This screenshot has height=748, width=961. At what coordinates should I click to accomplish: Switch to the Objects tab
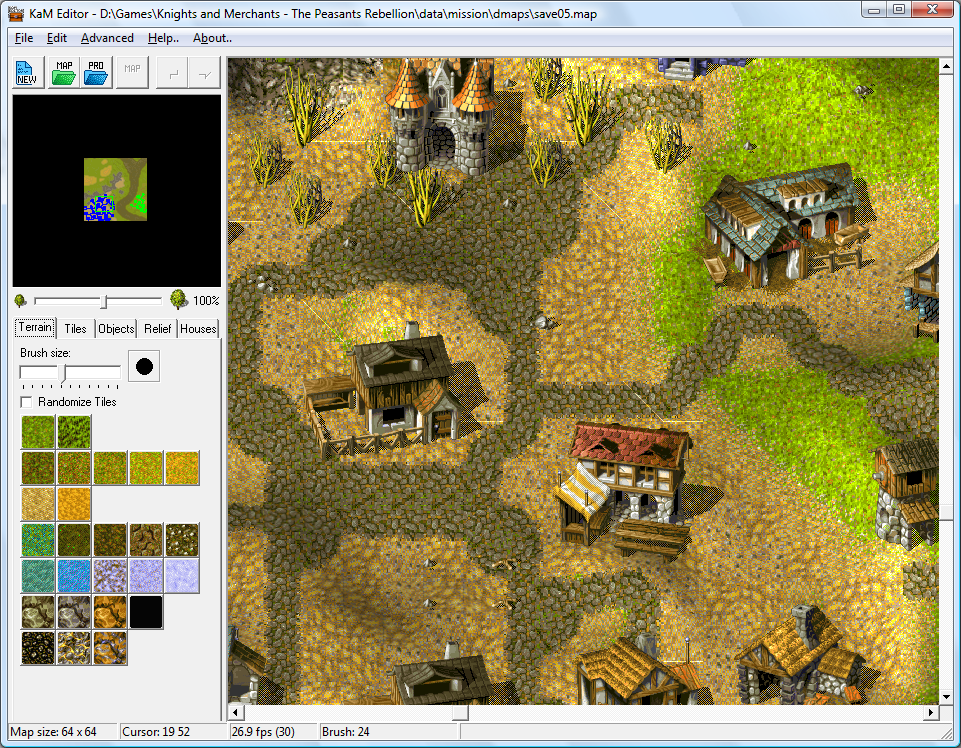coord(116,329)
